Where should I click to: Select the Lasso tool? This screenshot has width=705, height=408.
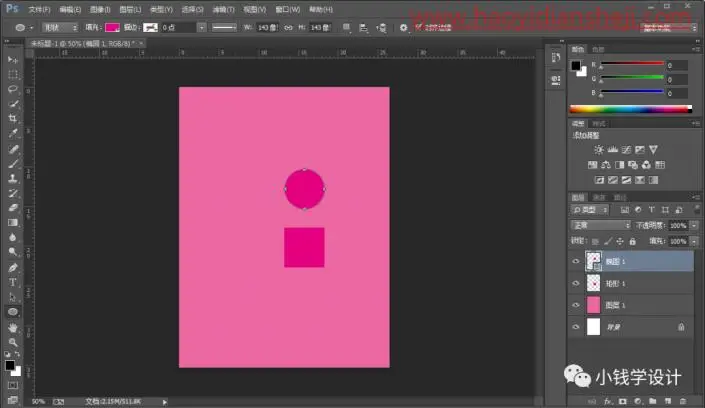point(13,89)
